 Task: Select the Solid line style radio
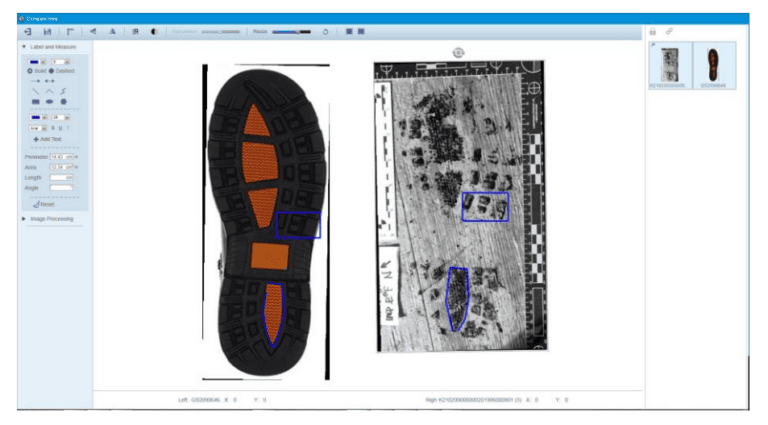pyautogui.click(x=30, y=71)
